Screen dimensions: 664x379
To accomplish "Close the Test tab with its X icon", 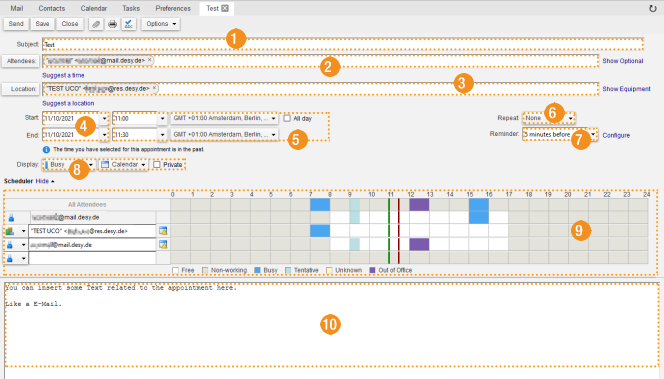I will coord(225,8).
